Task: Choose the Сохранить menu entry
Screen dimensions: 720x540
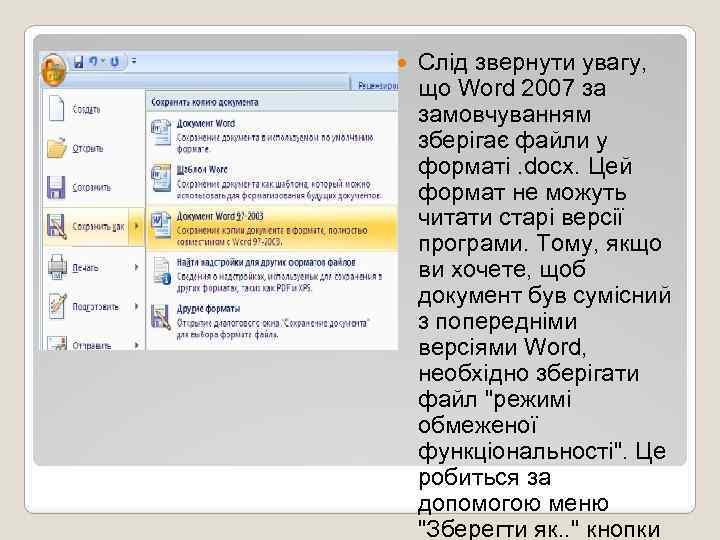Action: (92, 187)
